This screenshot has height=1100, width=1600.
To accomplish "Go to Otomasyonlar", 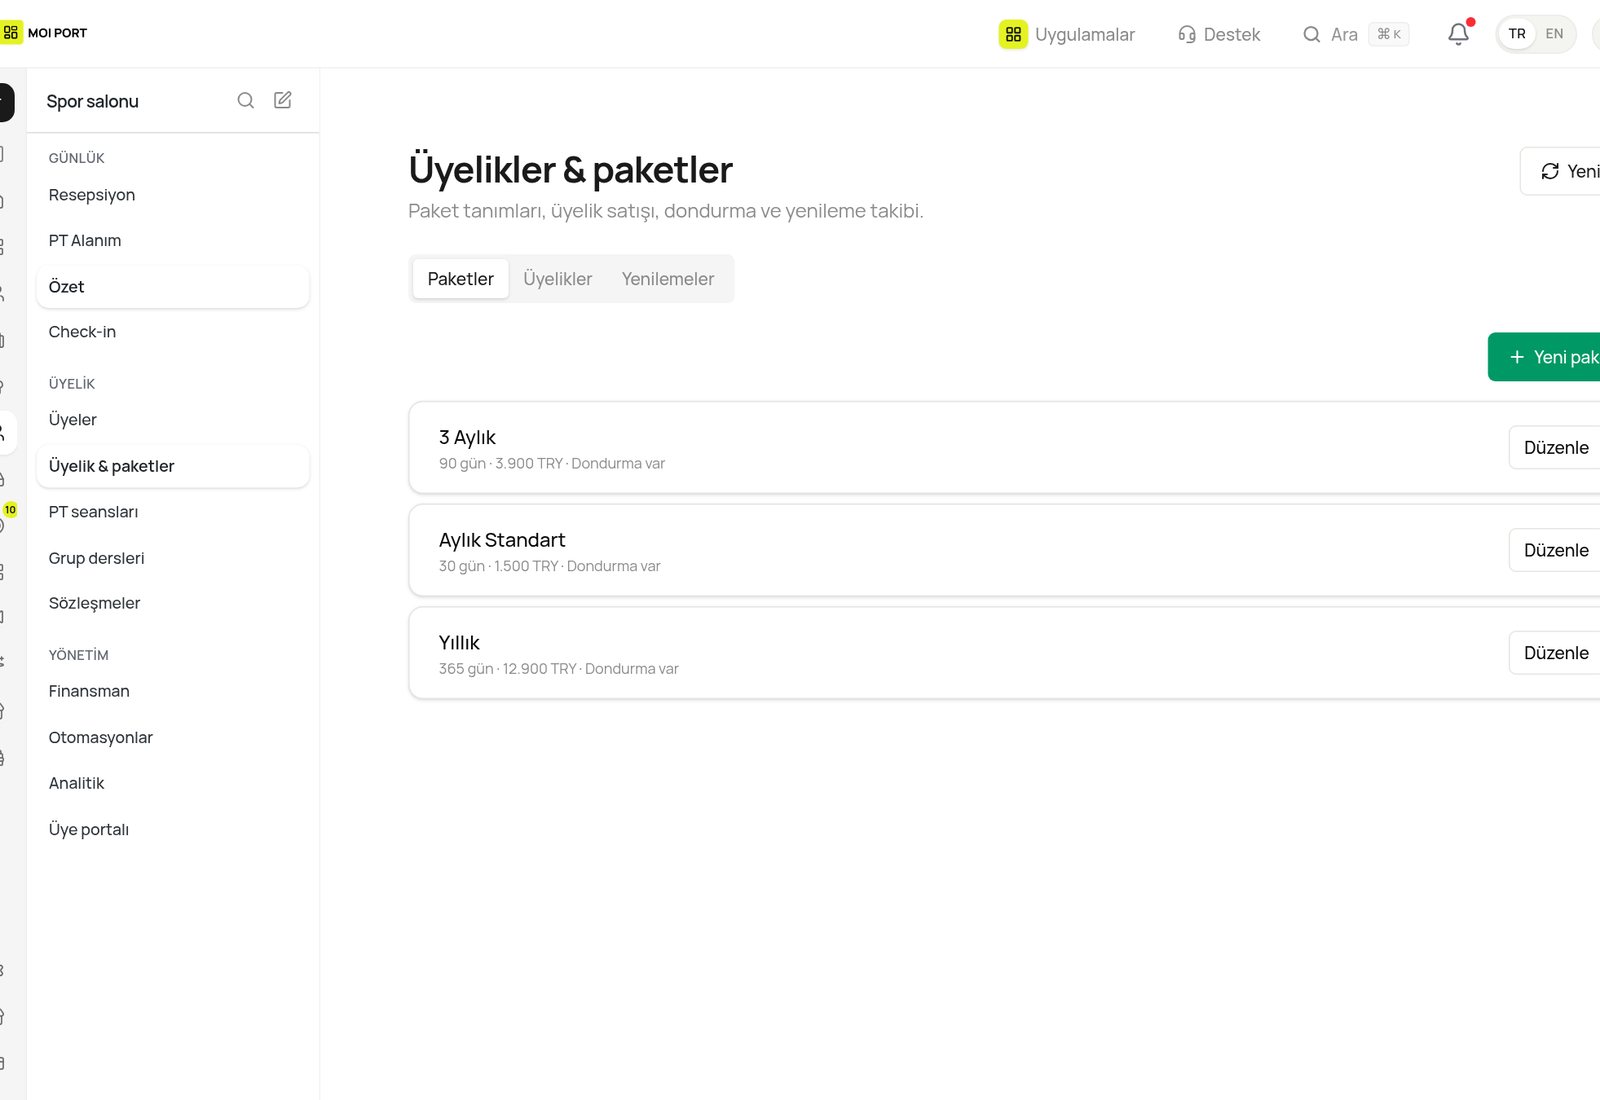I will 172,737.
